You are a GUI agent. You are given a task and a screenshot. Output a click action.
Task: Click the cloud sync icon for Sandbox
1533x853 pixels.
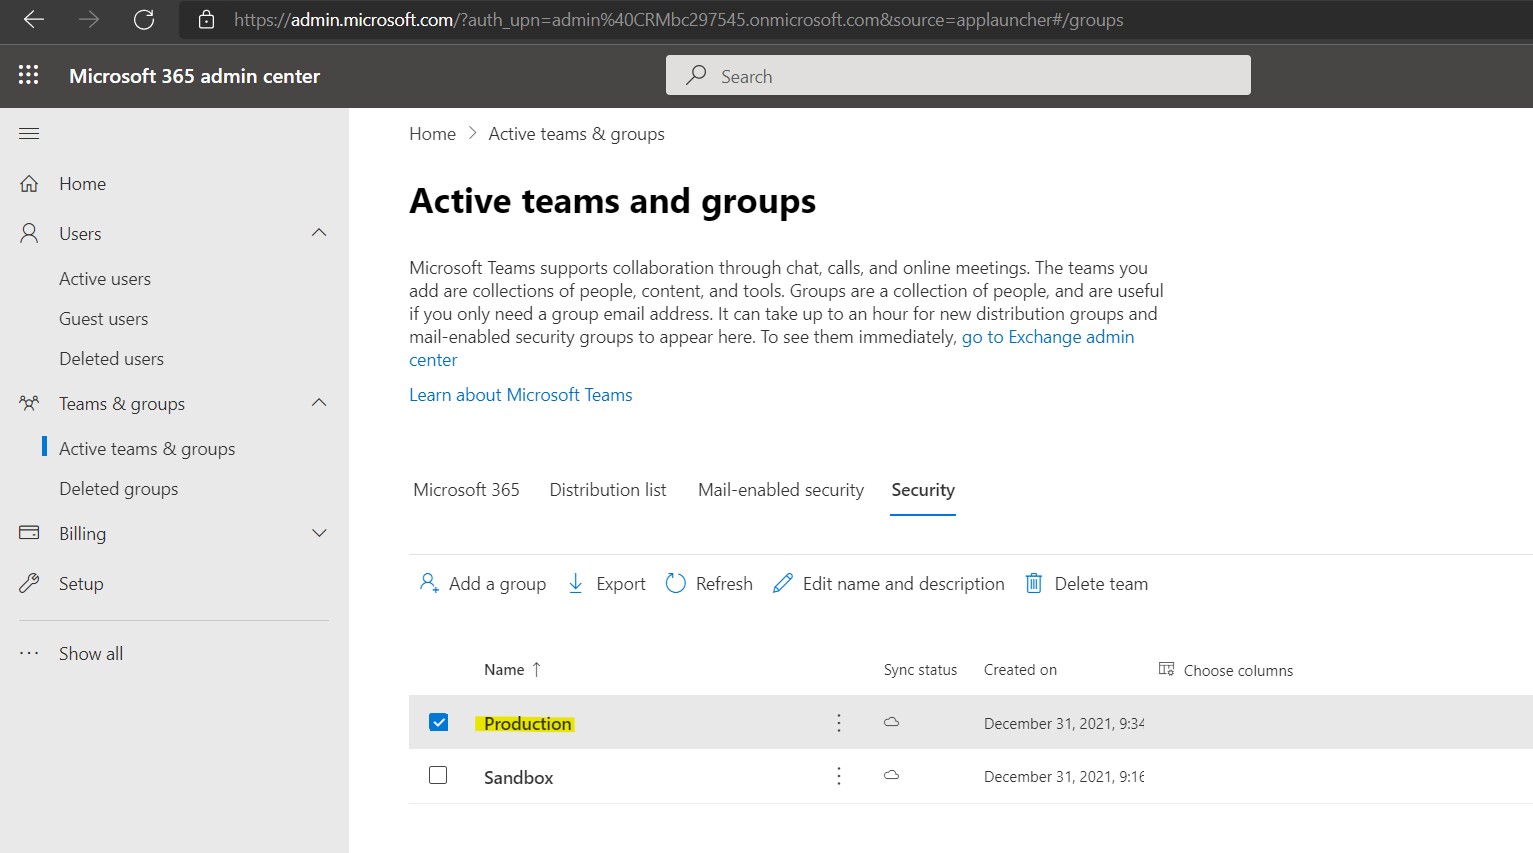(891, 775)
